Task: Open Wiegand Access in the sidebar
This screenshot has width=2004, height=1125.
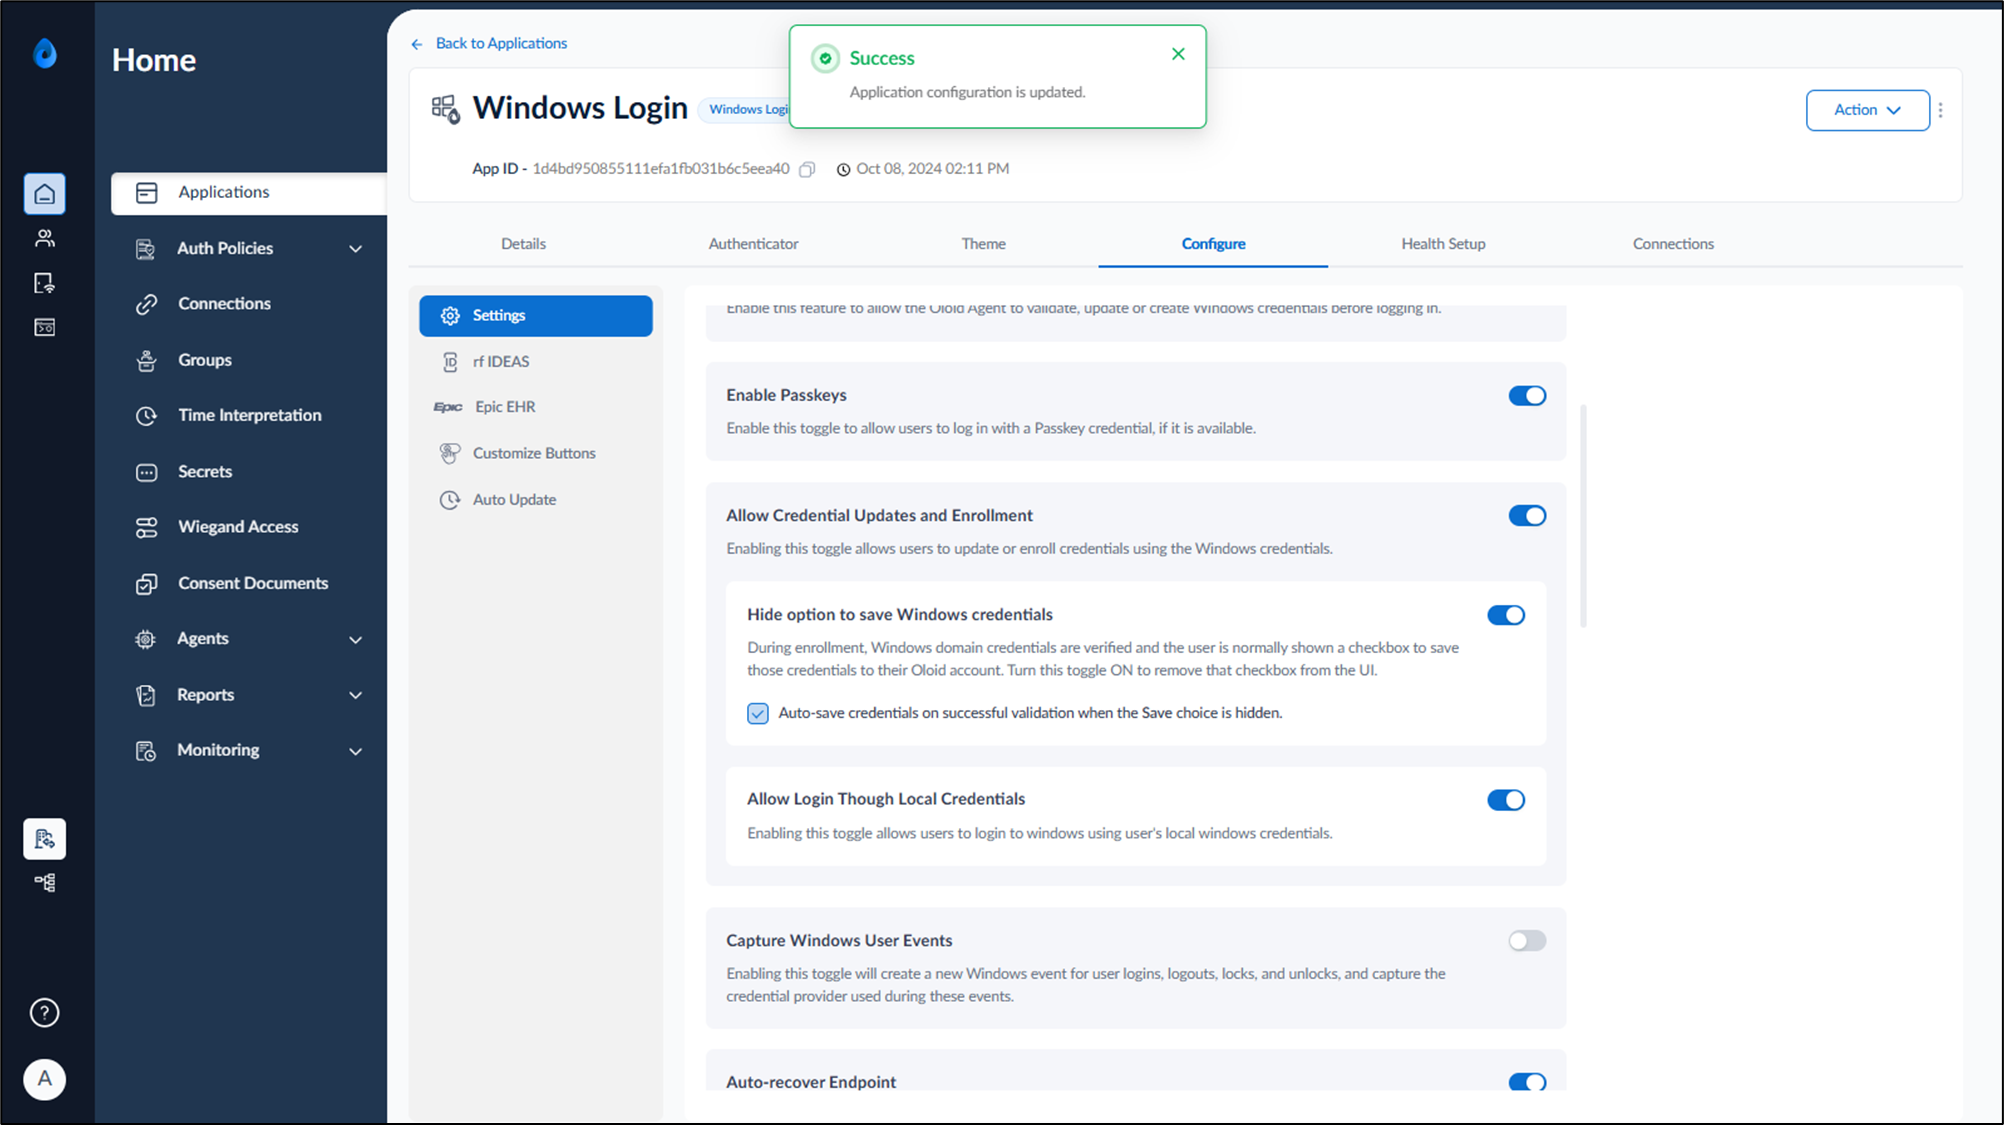Action: point(238,527)
